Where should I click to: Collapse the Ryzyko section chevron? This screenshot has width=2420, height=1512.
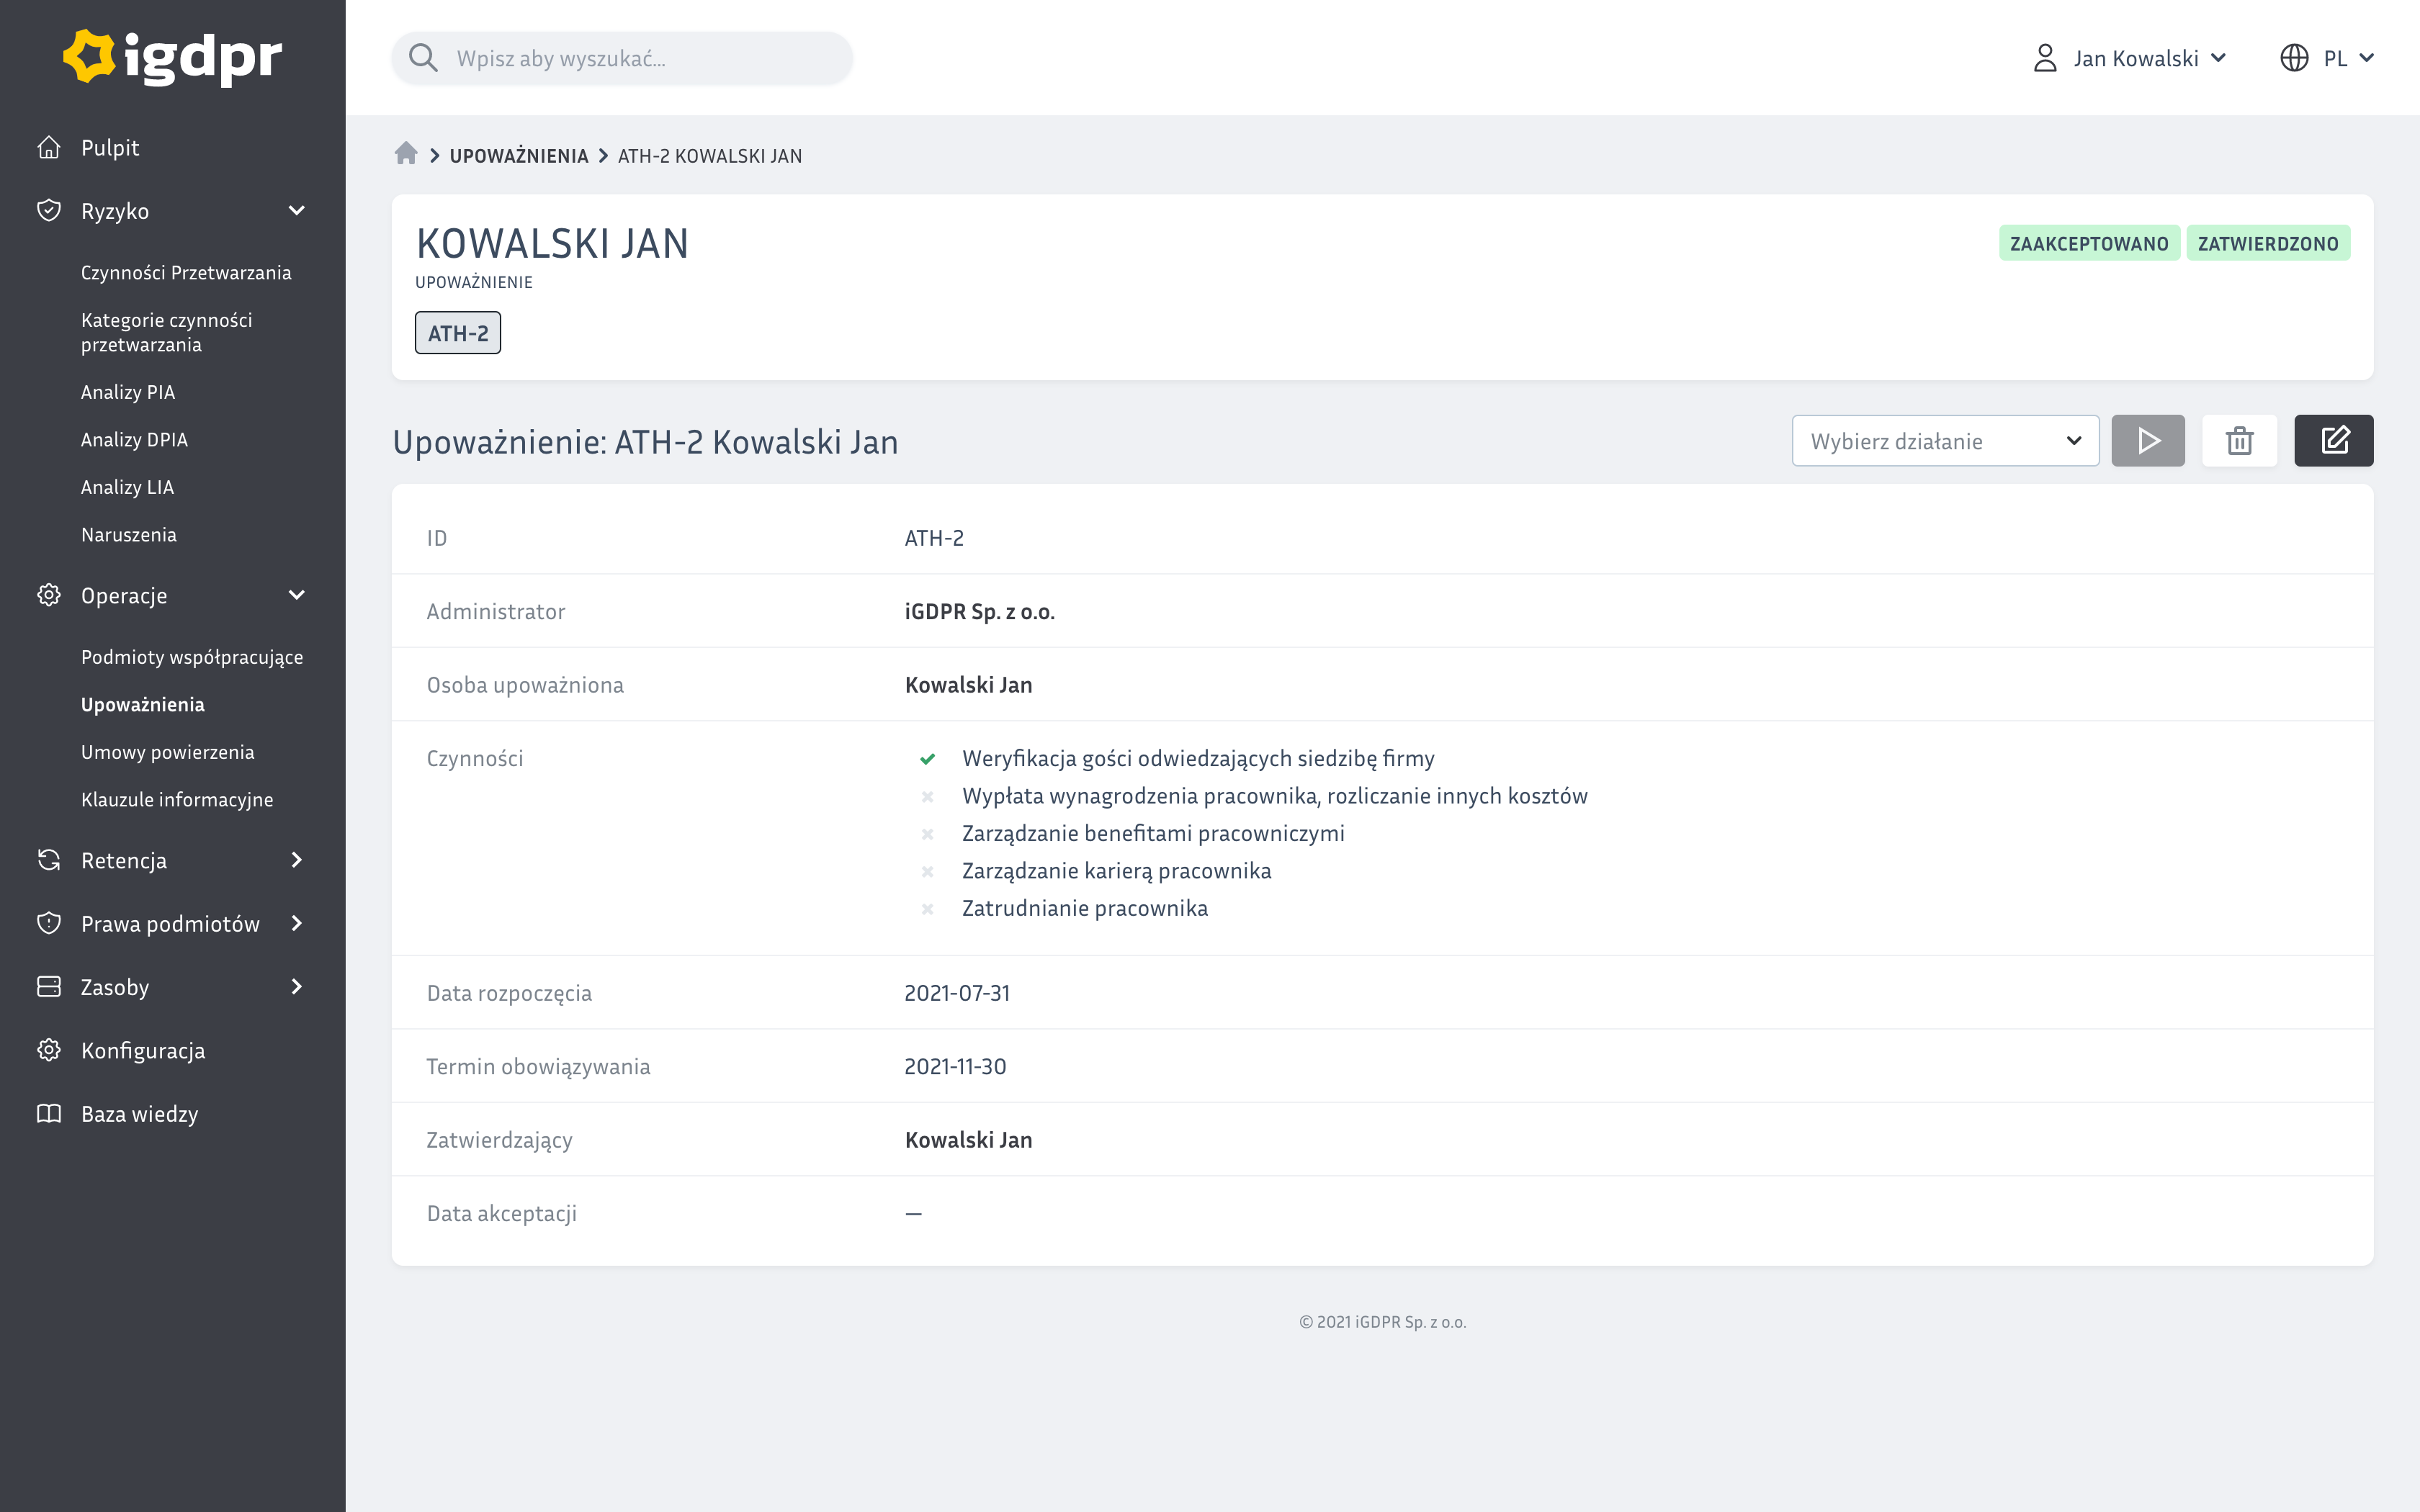click(297, 211)
